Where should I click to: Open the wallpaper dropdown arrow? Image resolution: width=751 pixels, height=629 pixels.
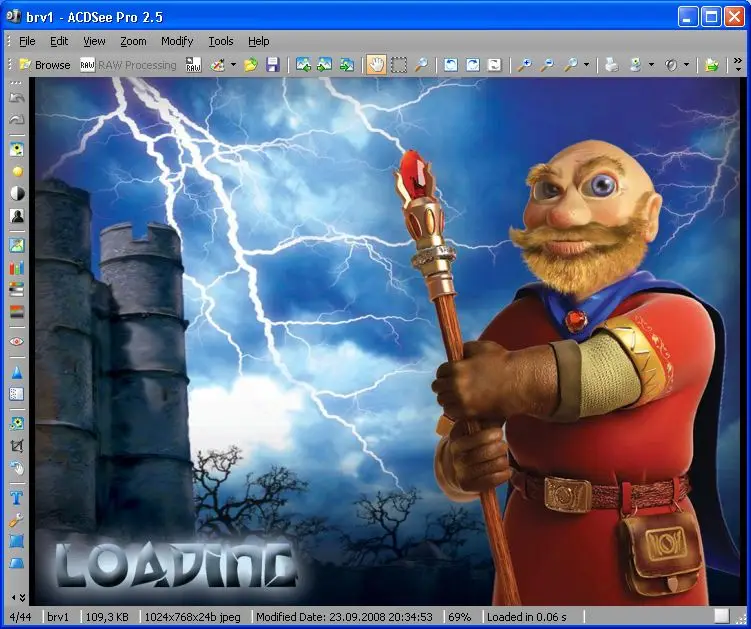[x=651, y=65]
